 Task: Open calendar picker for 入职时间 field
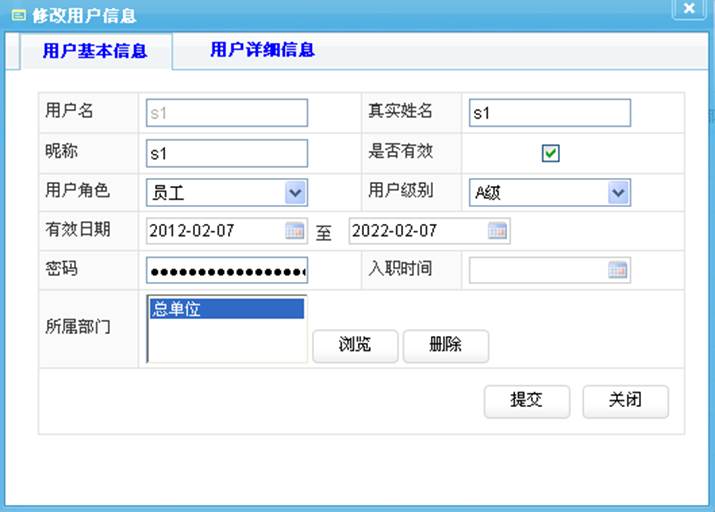(618, 270)
